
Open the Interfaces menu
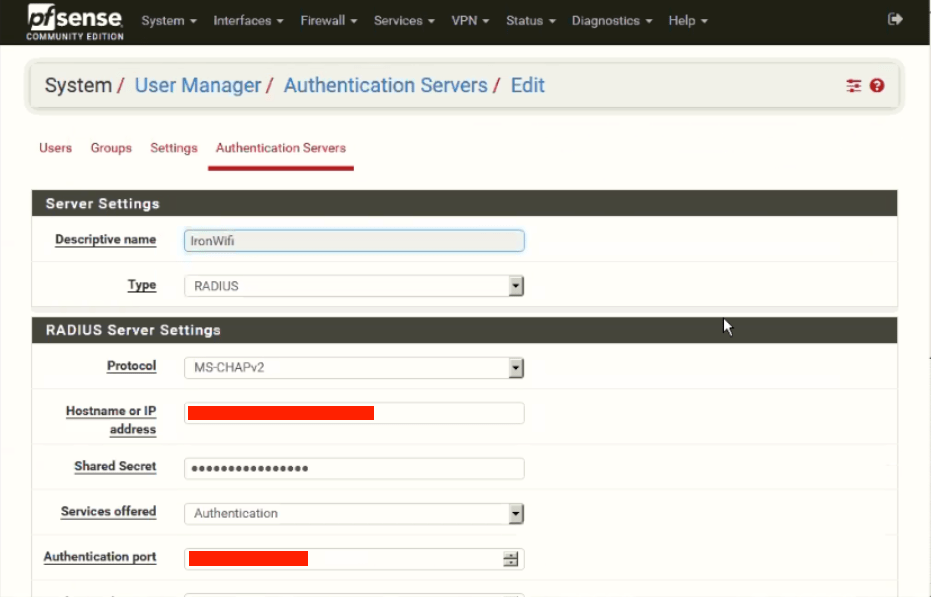click(x=246, y=20)
